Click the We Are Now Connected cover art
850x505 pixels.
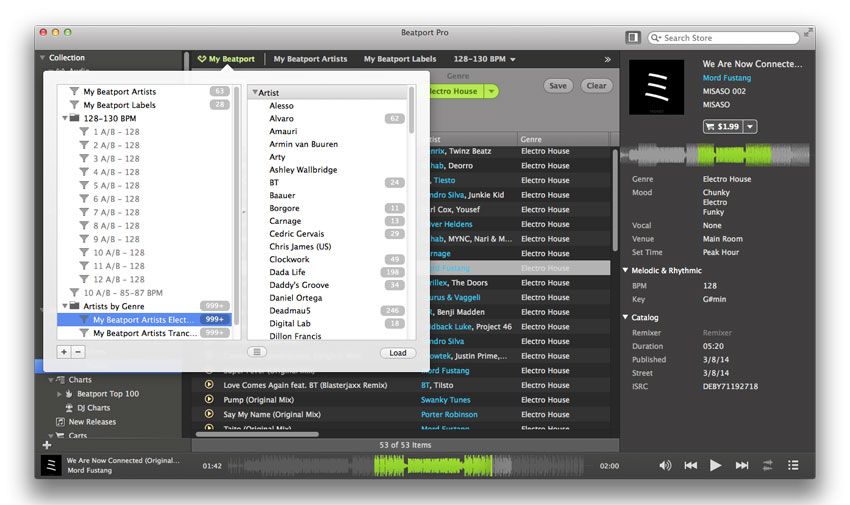tap(656, 87)
